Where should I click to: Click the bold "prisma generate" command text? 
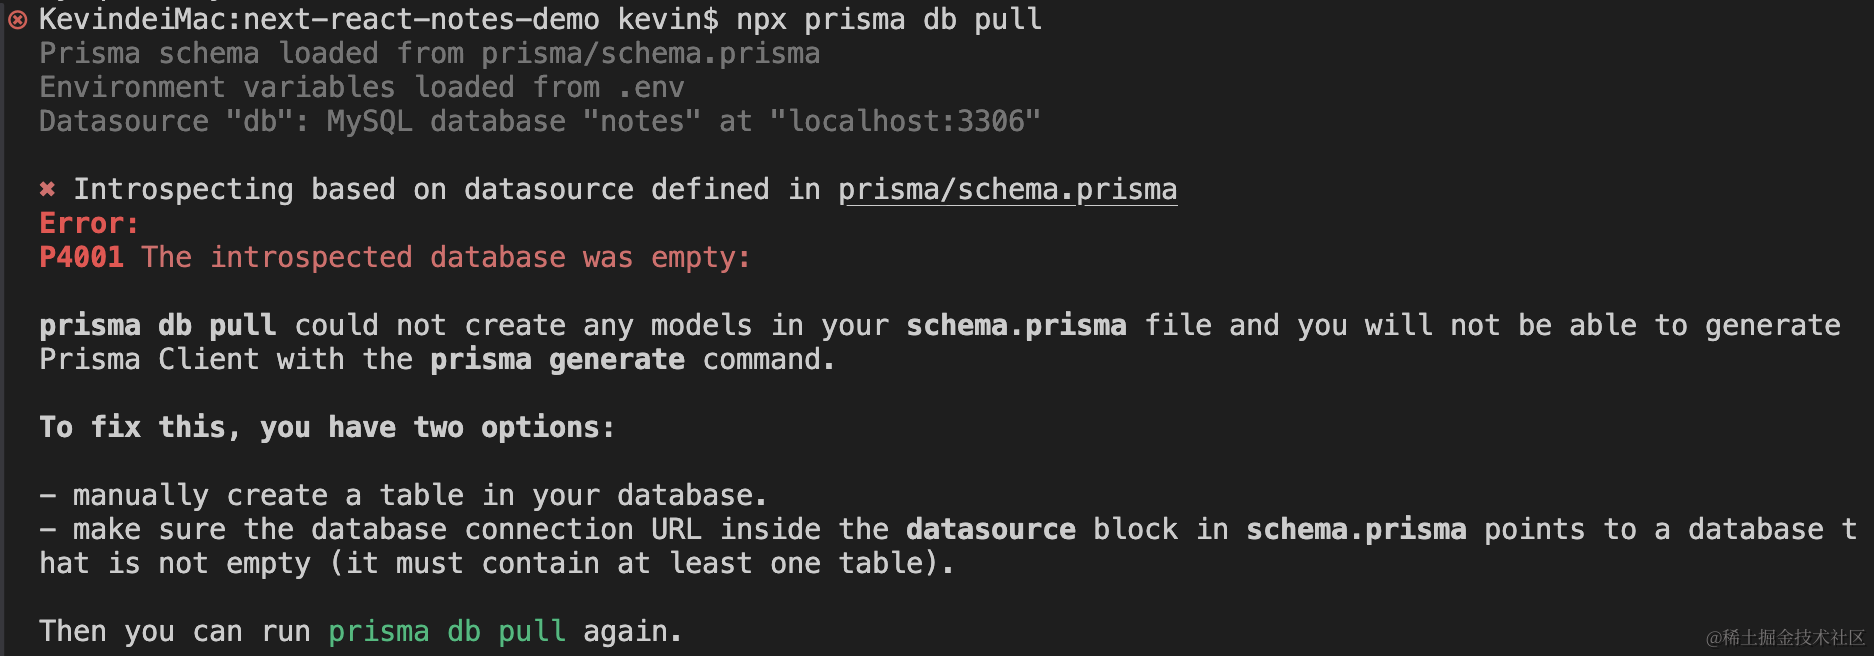pyautogui.click(x=557, y=359)
